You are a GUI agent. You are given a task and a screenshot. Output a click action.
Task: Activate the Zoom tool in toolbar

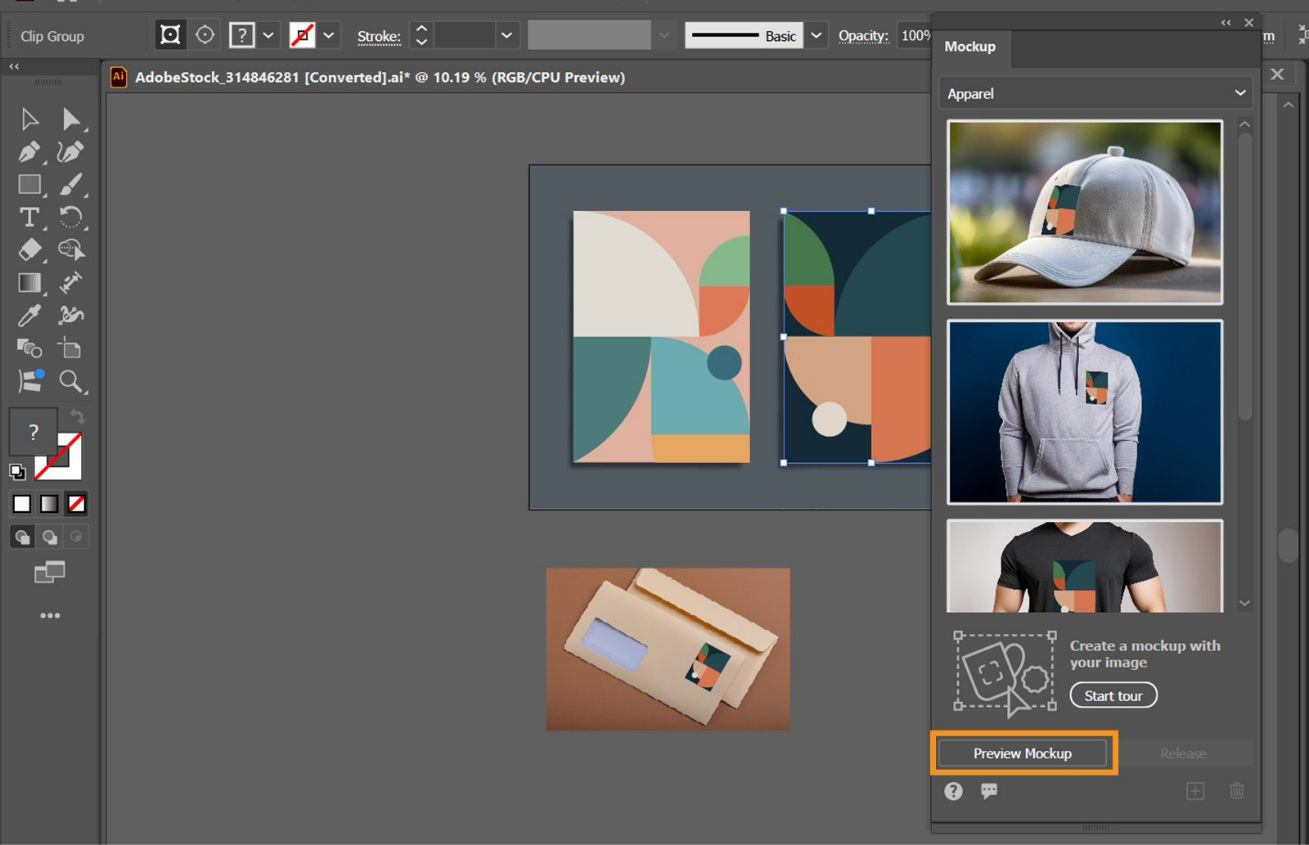pos(68,381)
